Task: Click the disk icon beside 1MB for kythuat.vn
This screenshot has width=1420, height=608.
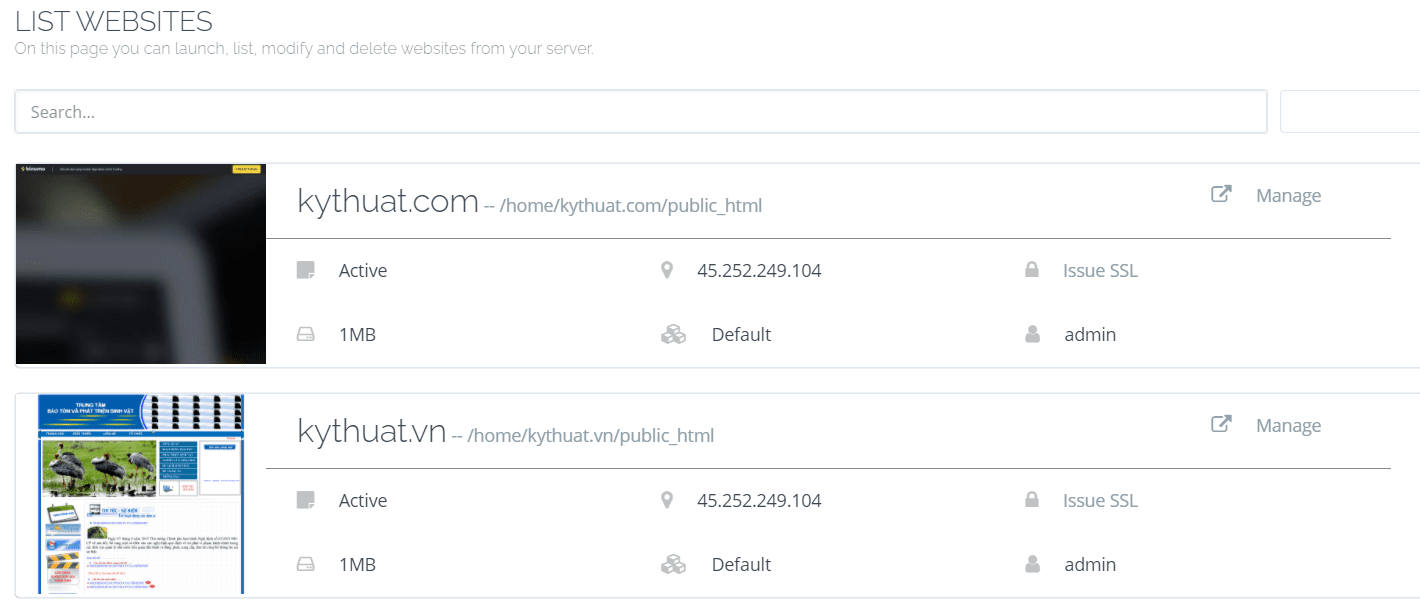Action: (306, 563)
